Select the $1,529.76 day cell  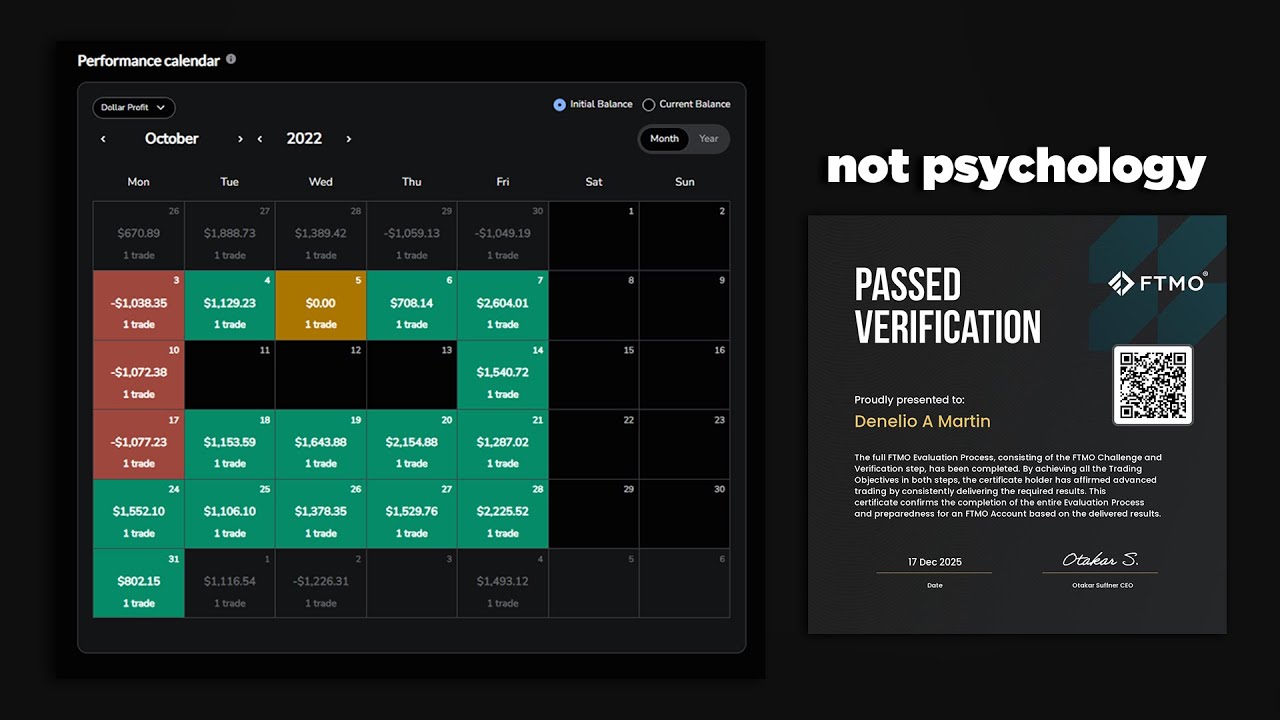coord(412,514)
